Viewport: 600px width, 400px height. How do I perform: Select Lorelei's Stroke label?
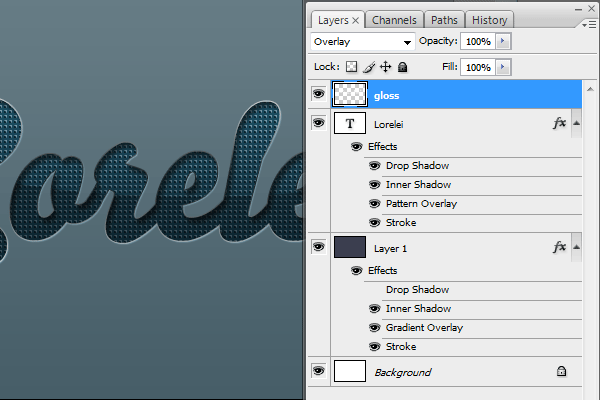401,222
